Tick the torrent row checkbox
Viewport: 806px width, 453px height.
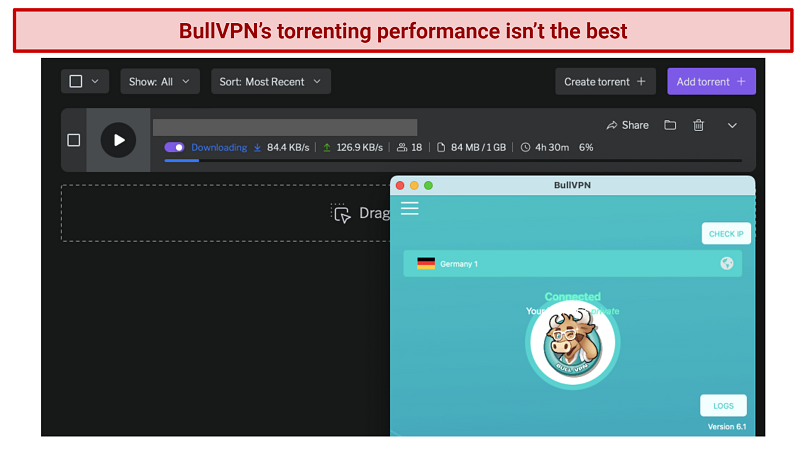click(74, 140)
